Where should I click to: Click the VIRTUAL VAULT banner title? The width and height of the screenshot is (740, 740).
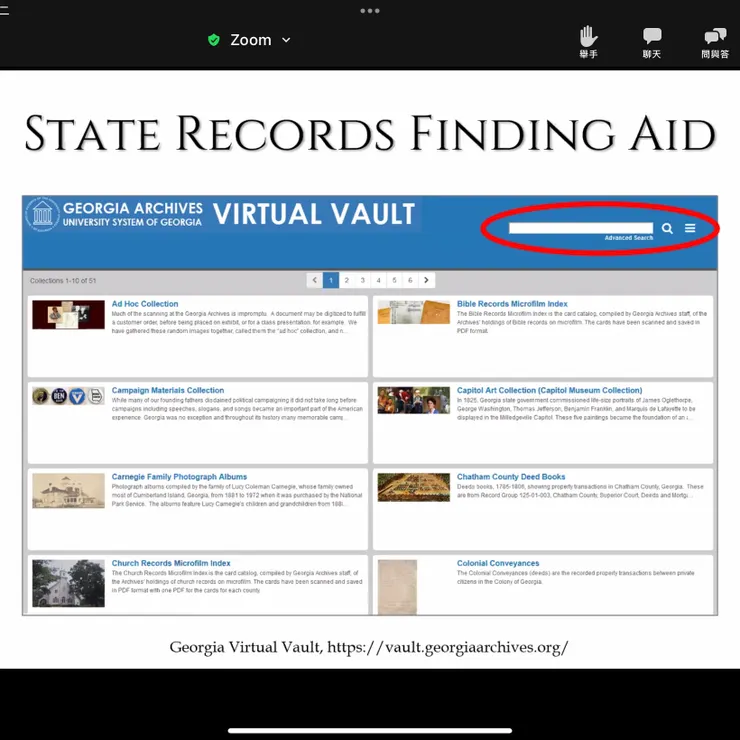(314, 214)
